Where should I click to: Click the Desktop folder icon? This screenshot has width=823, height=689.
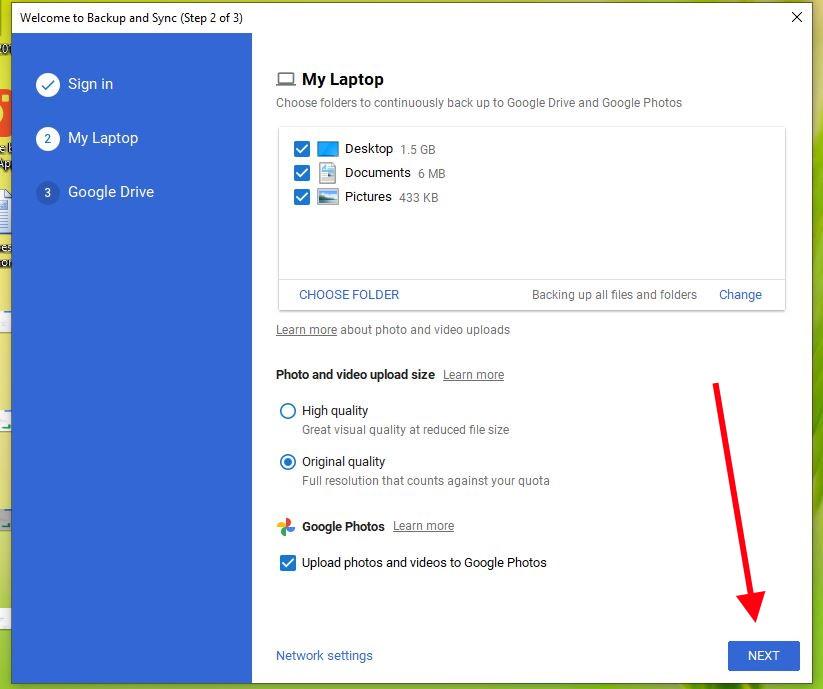click(x=328, y=149)
